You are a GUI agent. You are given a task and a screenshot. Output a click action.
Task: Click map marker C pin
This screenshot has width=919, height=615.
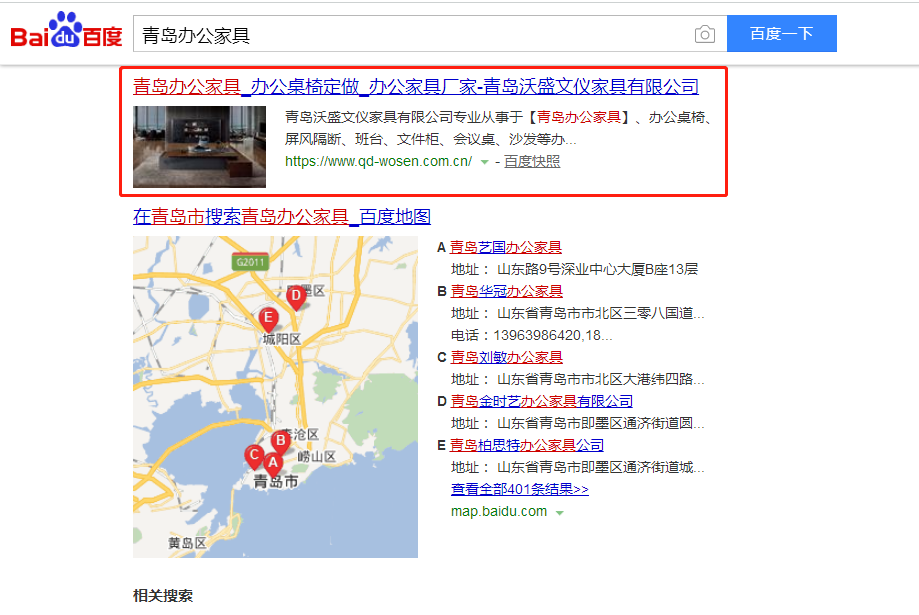pyautogui.click(x=254, y=456)
